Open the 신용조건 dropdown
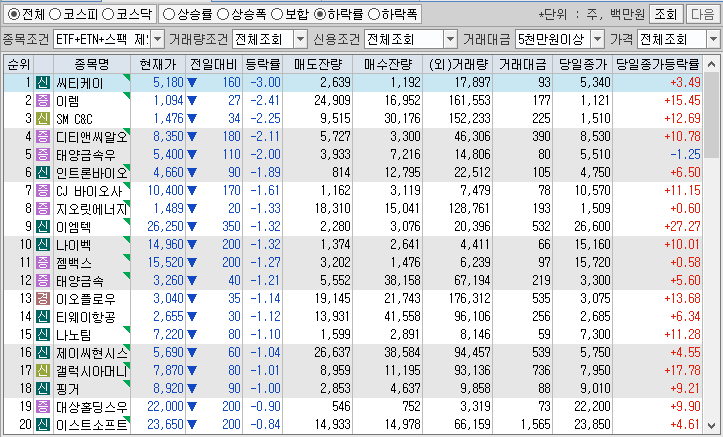This screenshot has width=723, height=437. [x=450, y=40]
